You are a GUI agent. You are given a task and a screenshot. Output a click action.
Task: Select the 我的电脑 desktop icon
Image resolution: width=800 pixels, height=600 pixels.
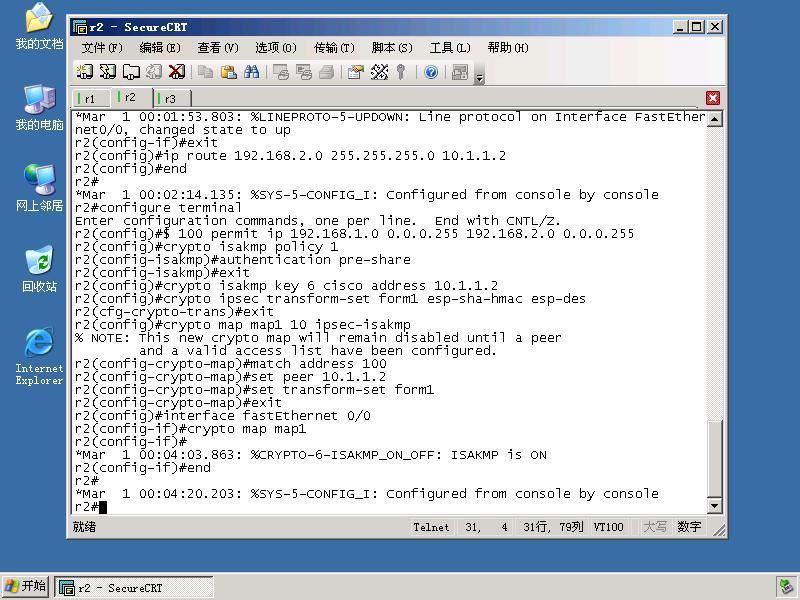[39, 108]
